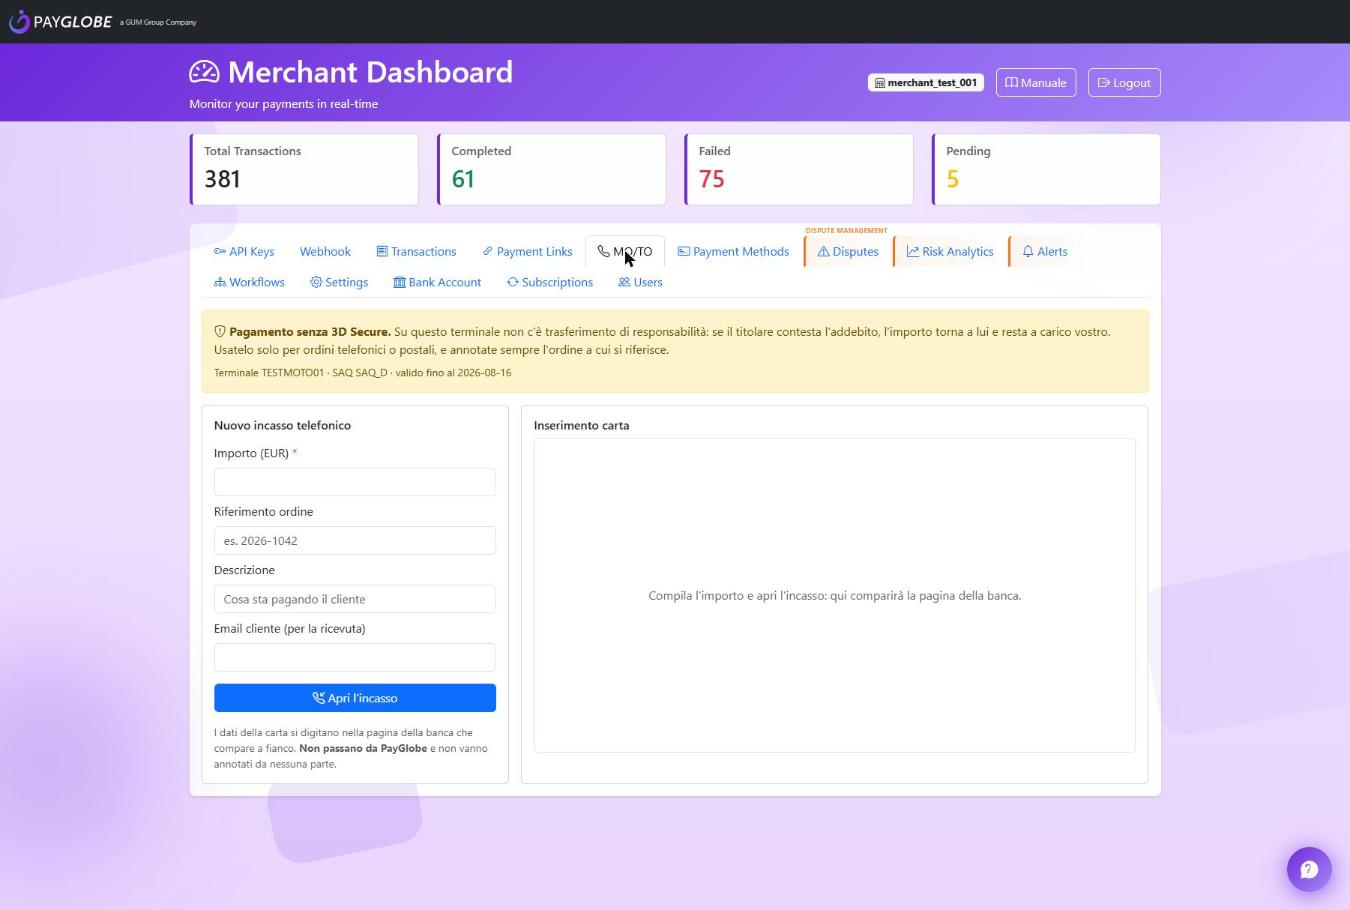Click the 'Nuovo incasso telefonico' heading
The height and width of the screenshot is (910, 1350).
click(x=282, y=425)
